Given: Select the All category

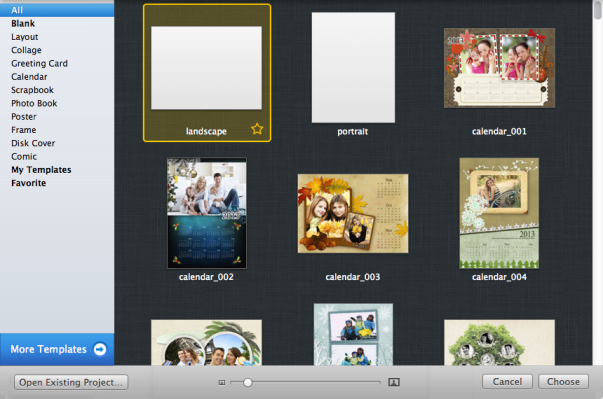Looking at the screenshot, I should [x=57, y=10].
